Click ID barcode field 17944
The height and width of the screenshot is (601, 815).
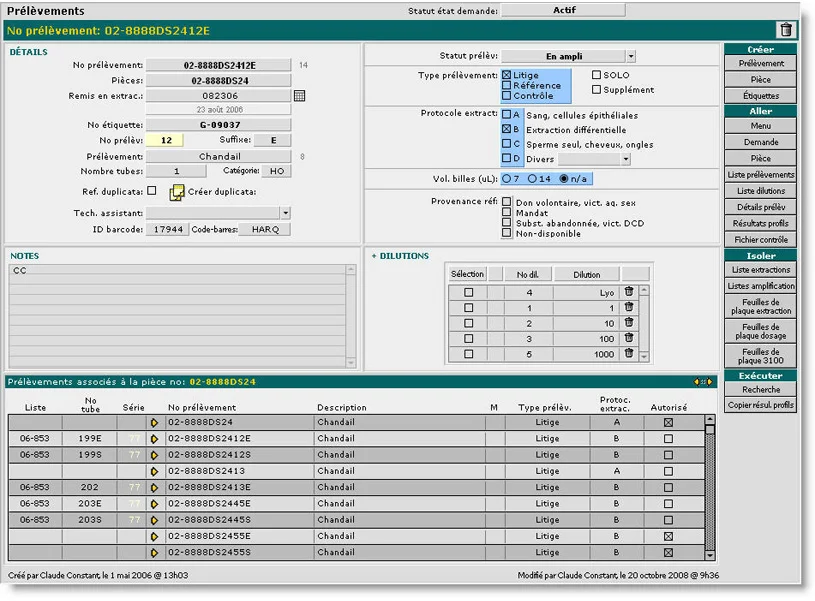pyautogui.click(x=168, y=229)
